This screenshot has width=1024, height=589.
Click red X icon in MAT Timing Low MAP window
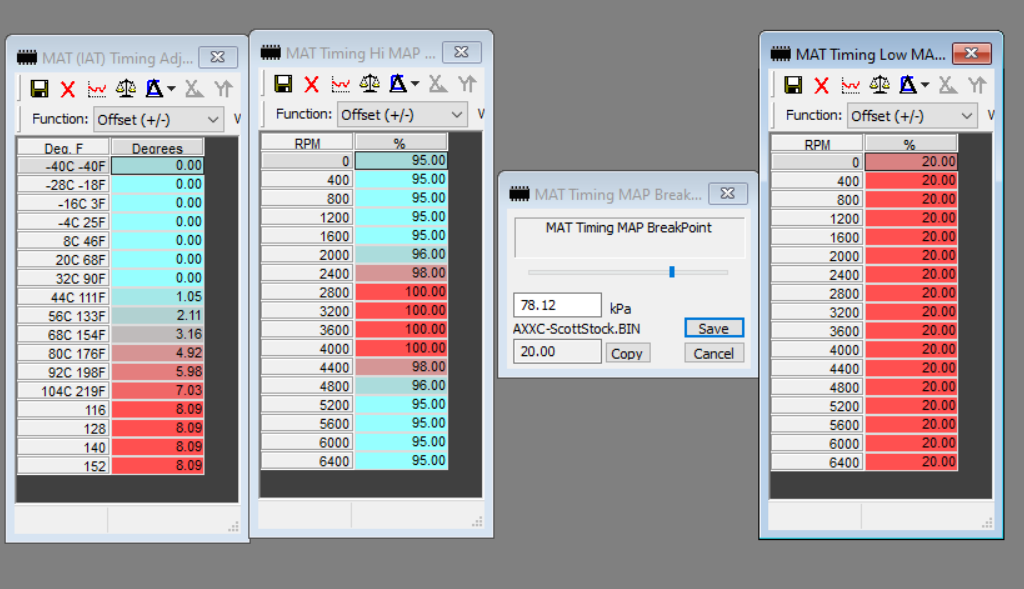[821, 85]
